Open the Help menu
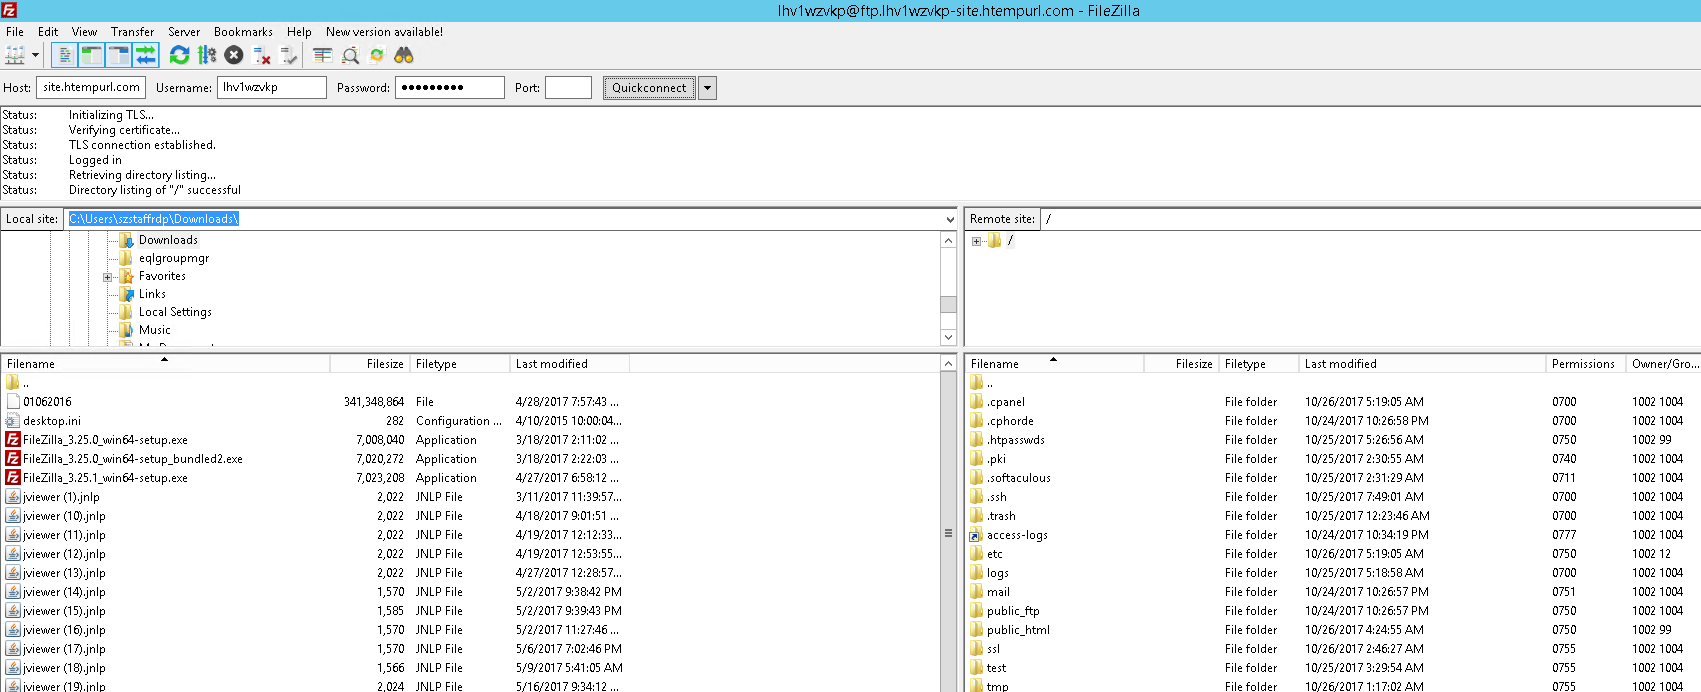The height and width of the screenshot is (692, 1701). 299,32
